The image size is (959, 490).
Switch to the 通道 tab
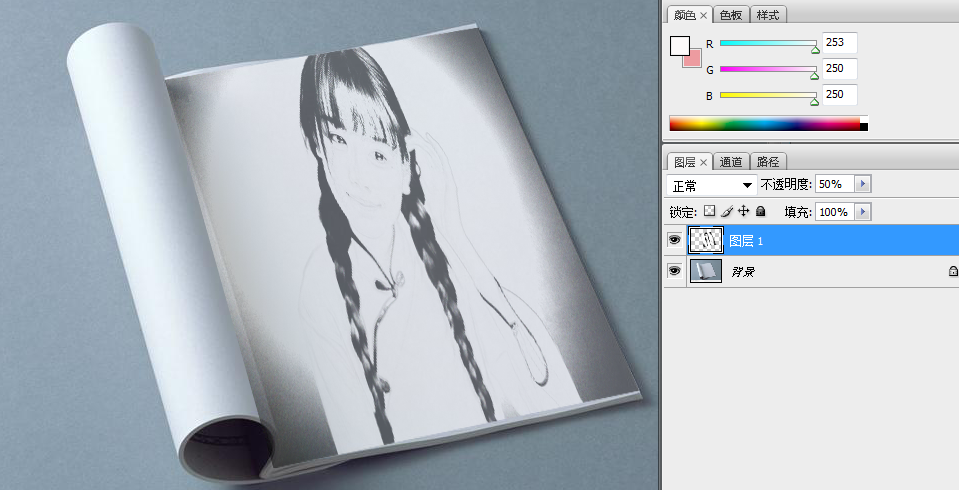point(731,161)
